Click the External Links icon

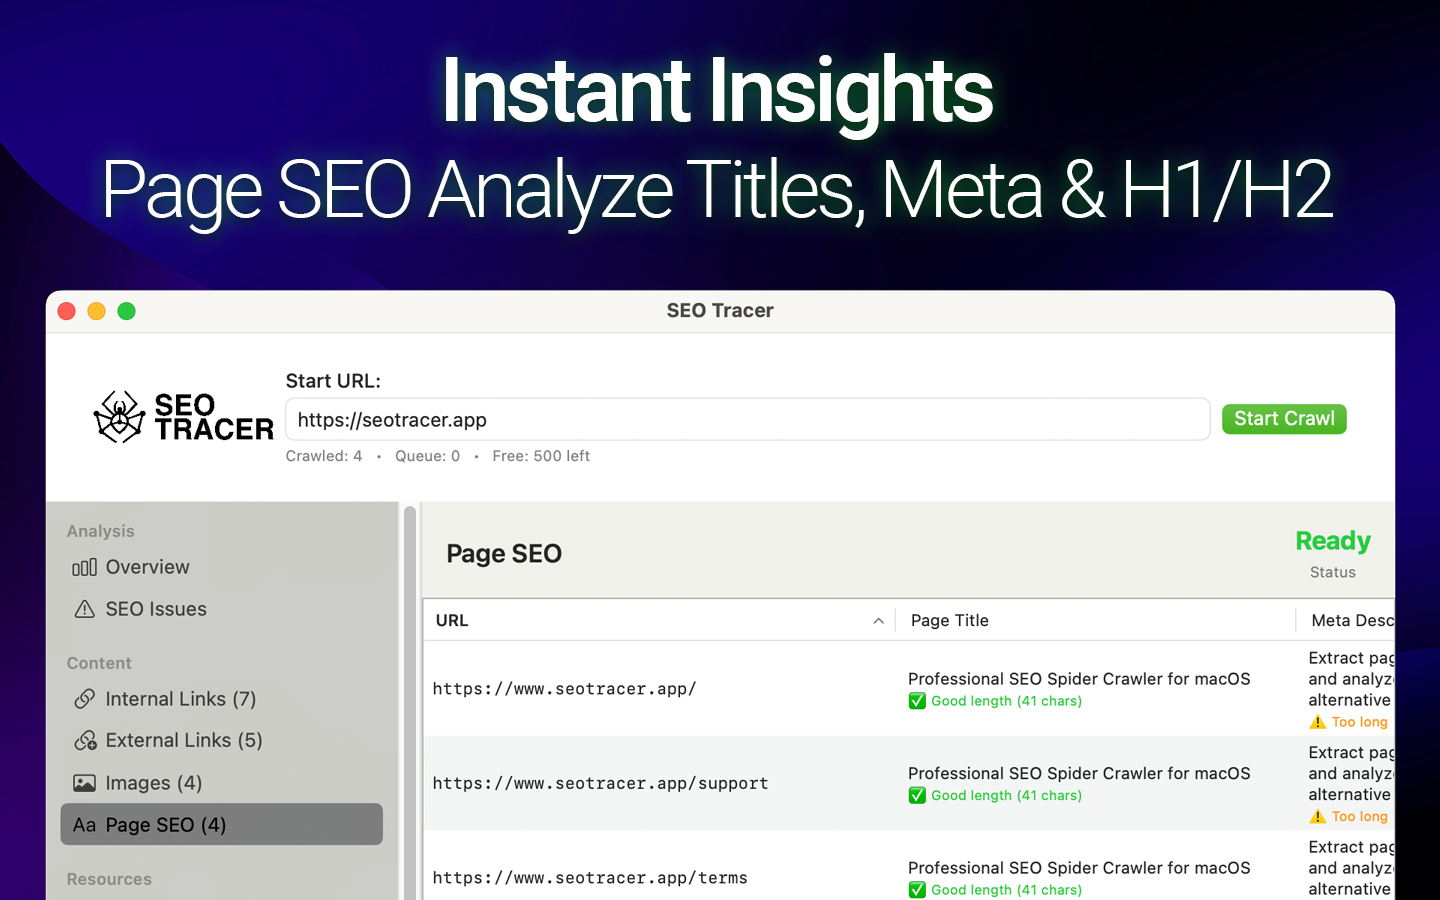(85, 741)
